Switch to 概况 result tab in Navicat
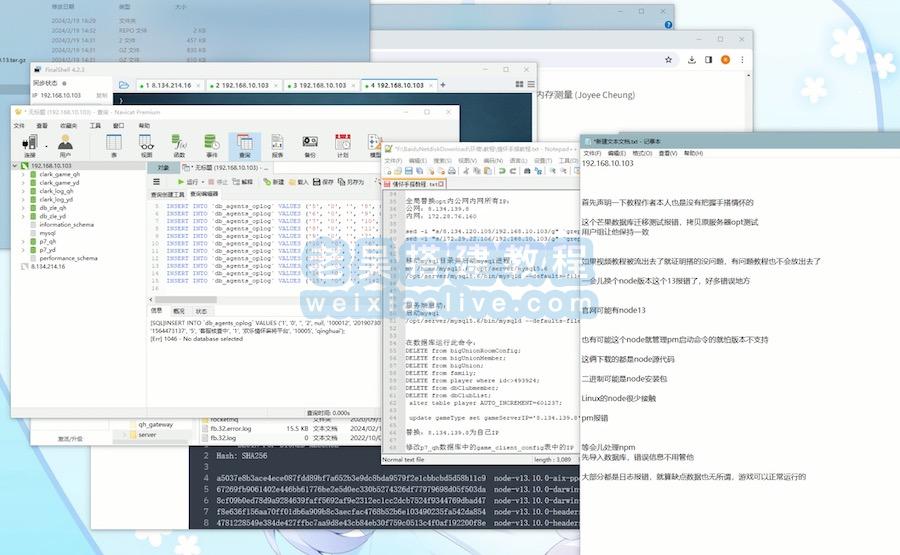This screenshot has height=555, width=900. tap(179, 311)
